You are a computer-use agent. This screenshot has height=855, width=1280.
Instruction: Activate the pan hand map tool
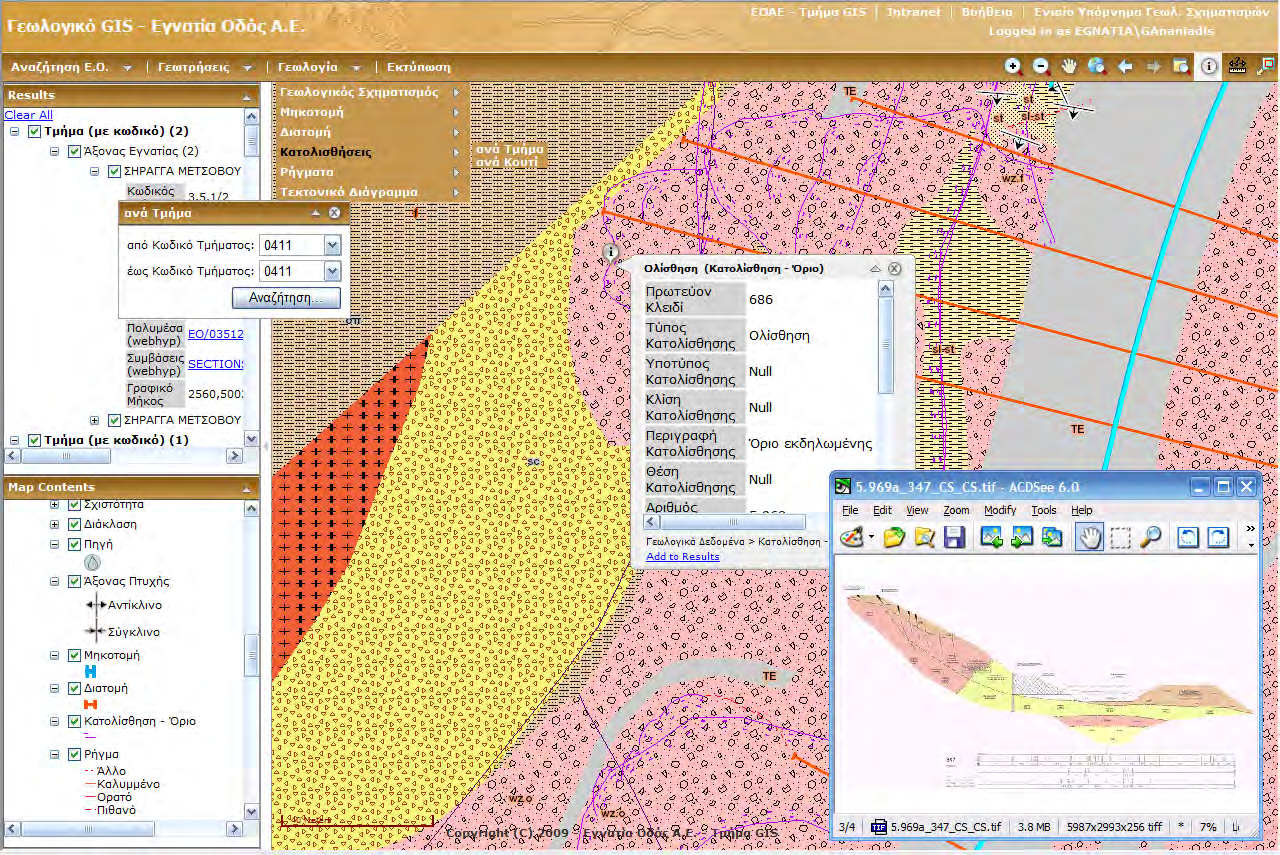pos(1069,66)
